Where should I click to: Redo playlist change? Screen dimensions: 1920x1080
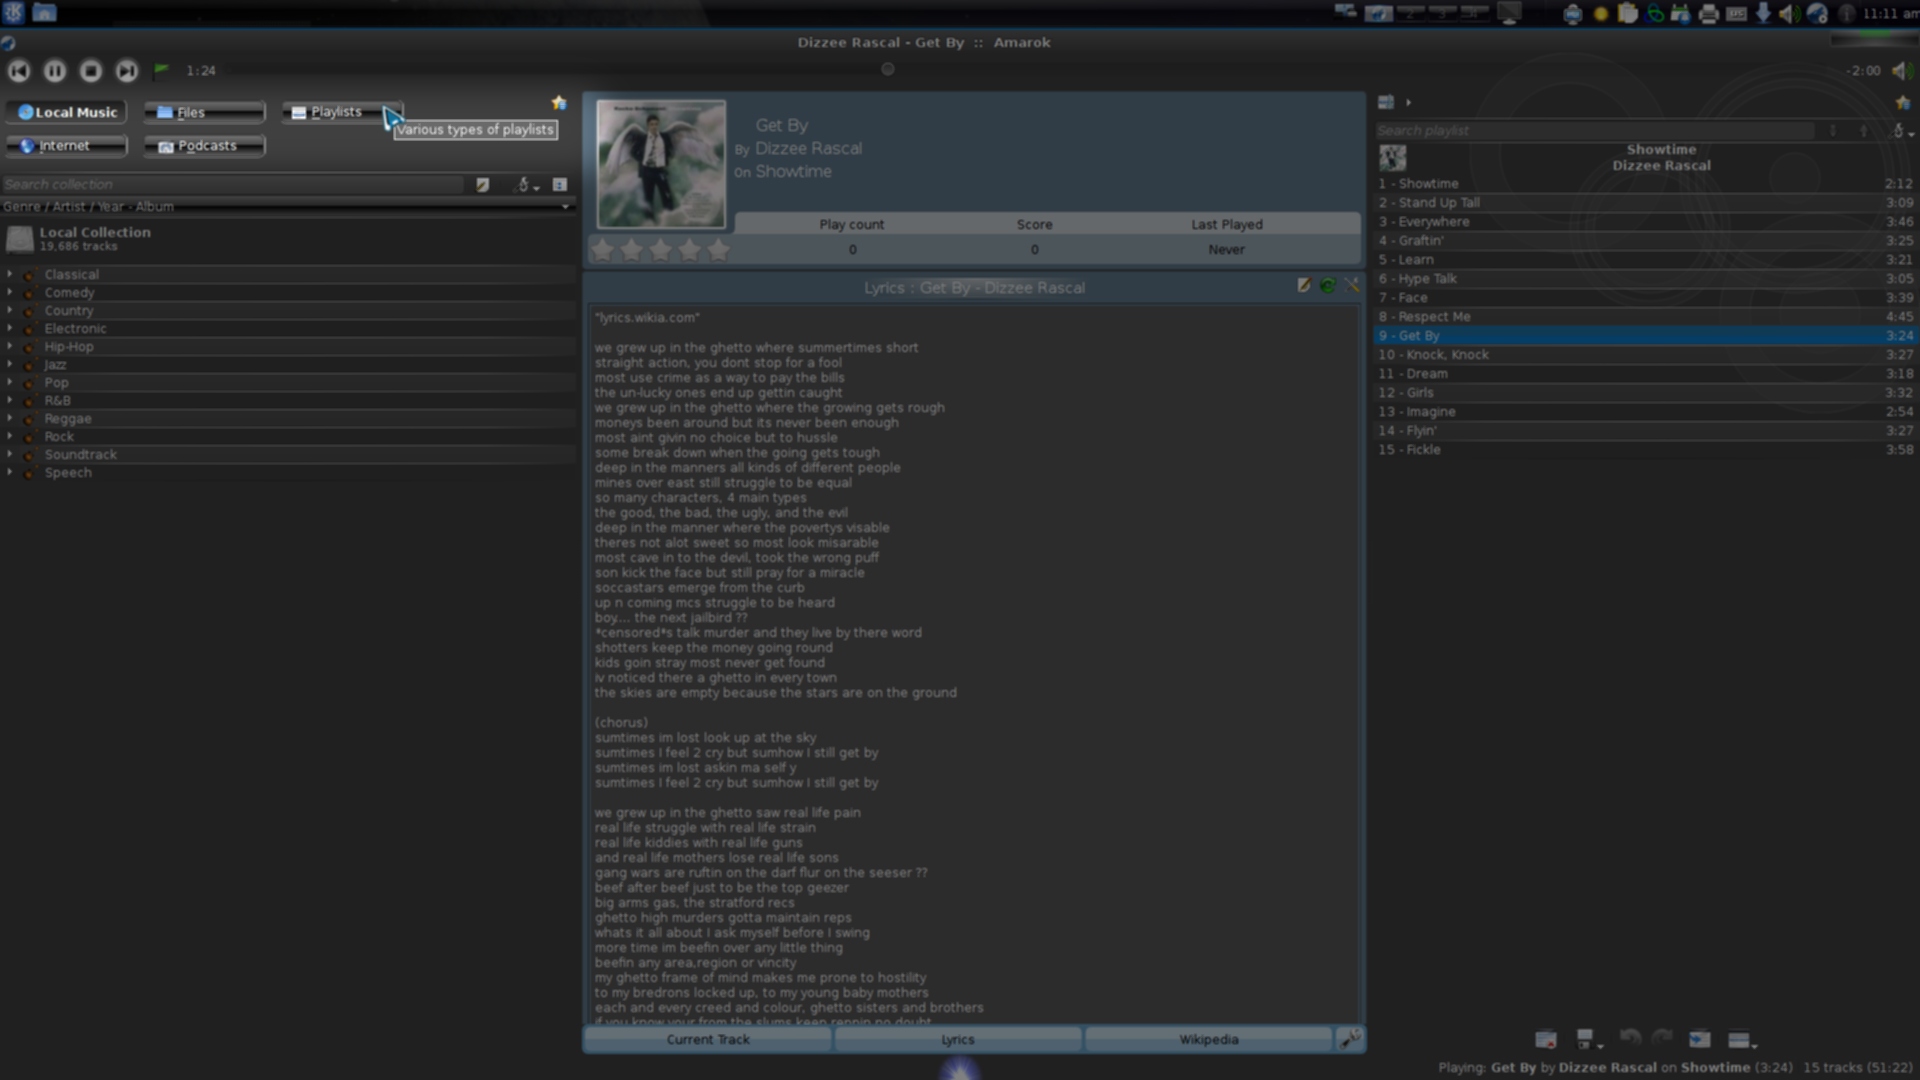pos(1663,1039)
